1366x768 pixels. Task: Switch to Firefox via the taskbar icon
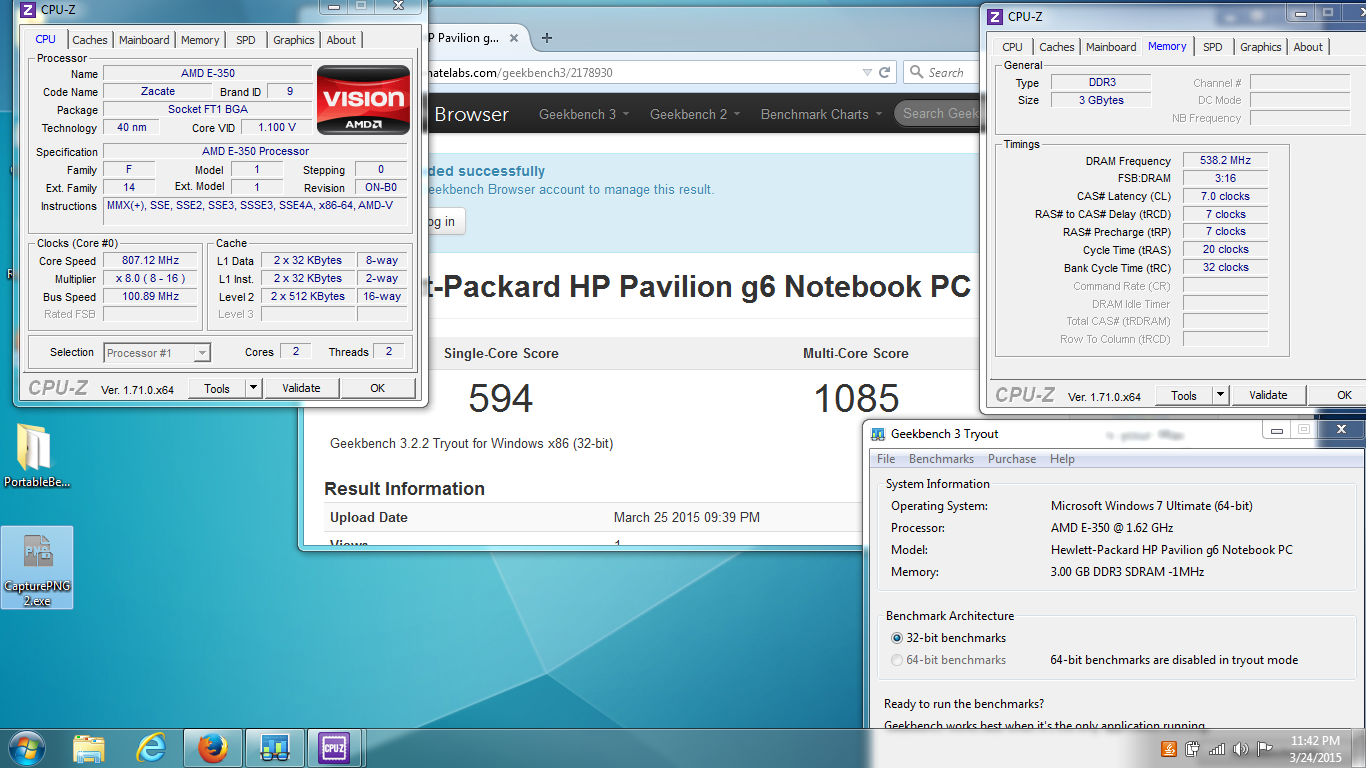(212, 748)
